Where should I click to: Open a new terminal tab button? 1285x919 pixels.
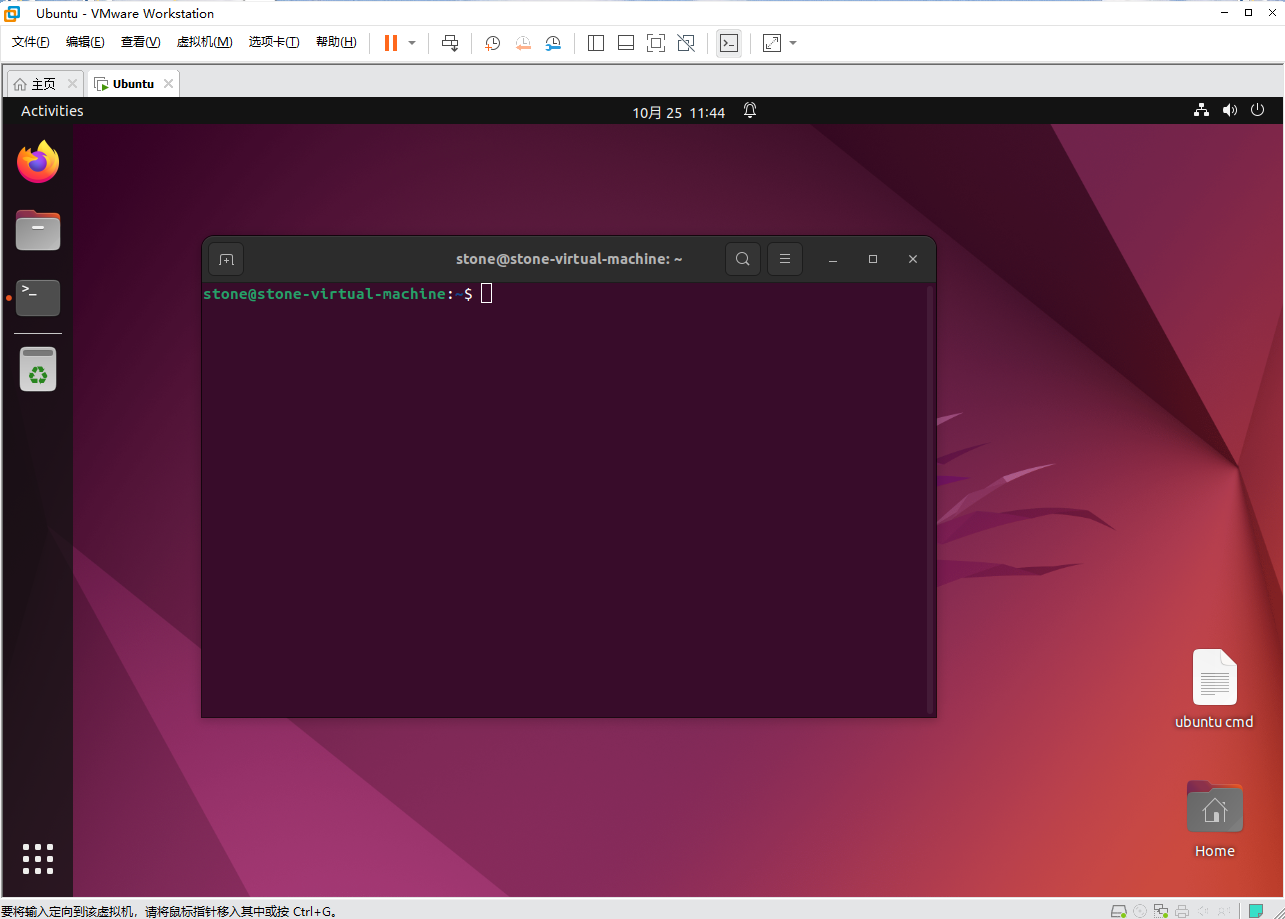pos(226,259)
